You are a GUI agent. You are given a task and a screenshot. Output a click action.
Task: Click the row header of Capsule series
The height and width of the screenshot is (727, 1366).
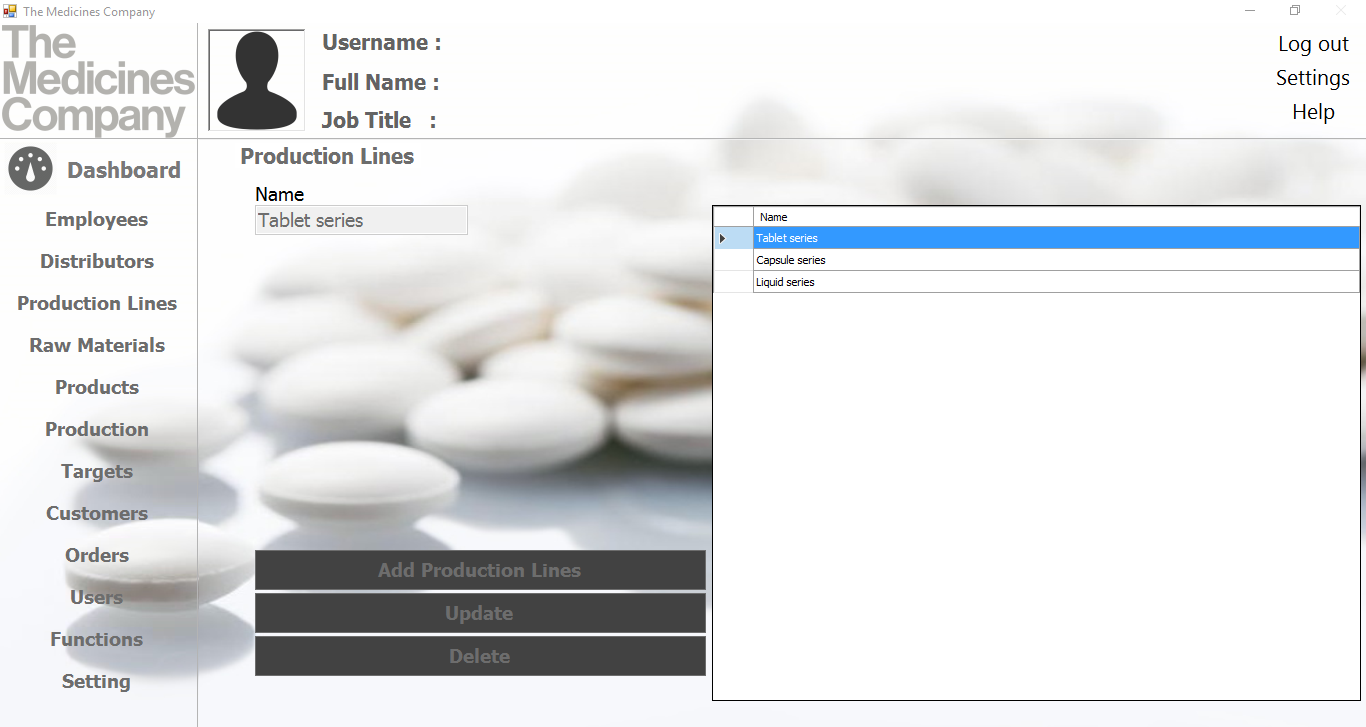point(733,260)
